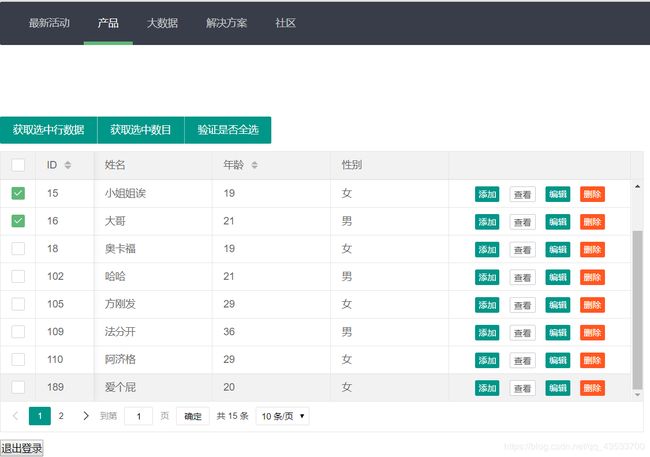Screen dimensions: 650x457
Task: Click 查看 in row 小姐姐诶
Action: [522, 194]
